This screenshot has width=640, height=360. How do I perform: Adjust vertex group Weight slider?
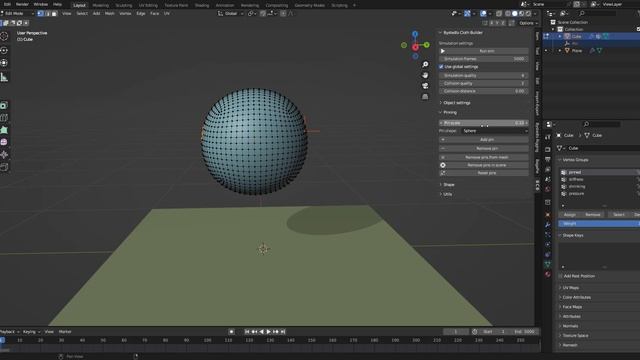(599, 224)
